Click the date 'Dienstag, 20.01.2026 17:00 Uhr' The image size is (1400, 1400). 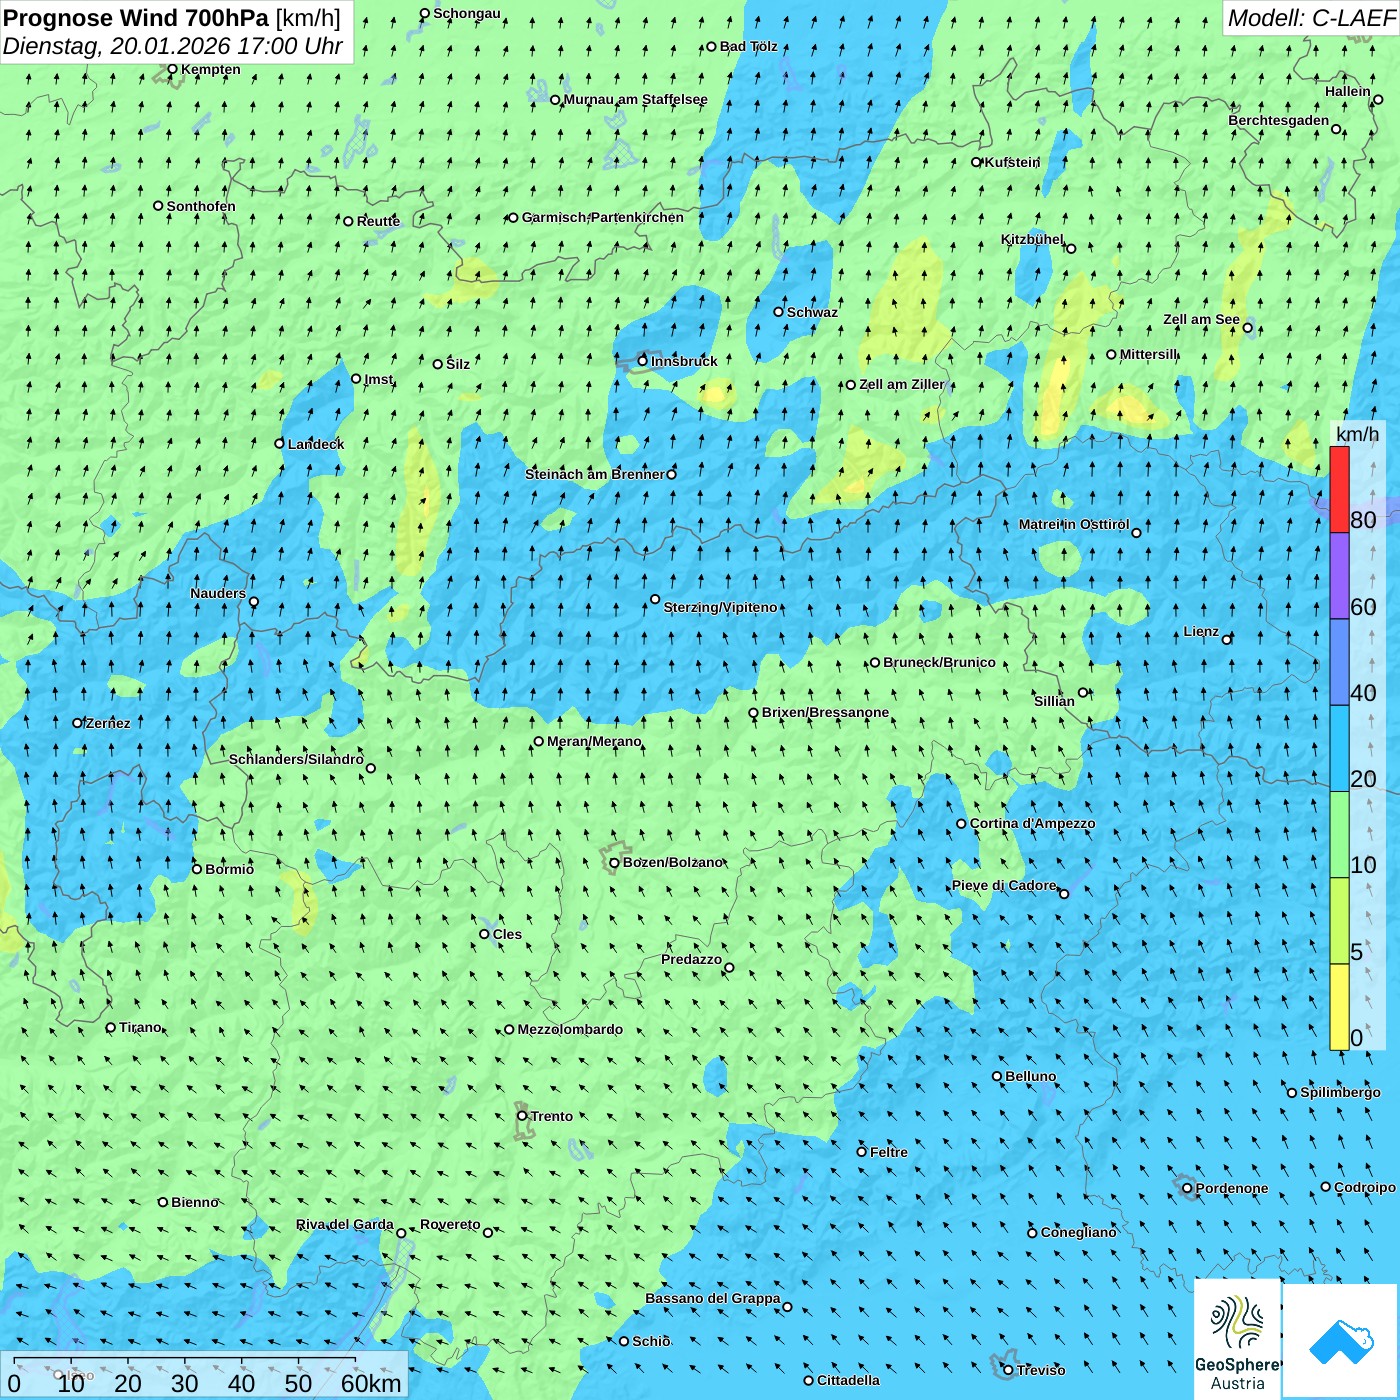pyautogui.click(x=173, y=47)
